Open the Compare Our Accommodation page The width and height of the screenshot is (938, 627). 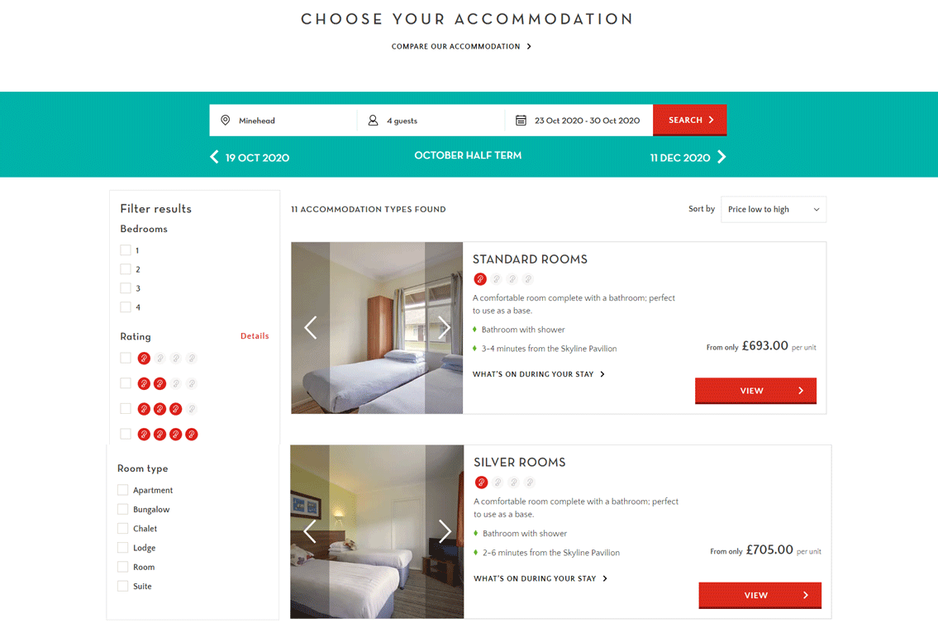tap(462, 46)
